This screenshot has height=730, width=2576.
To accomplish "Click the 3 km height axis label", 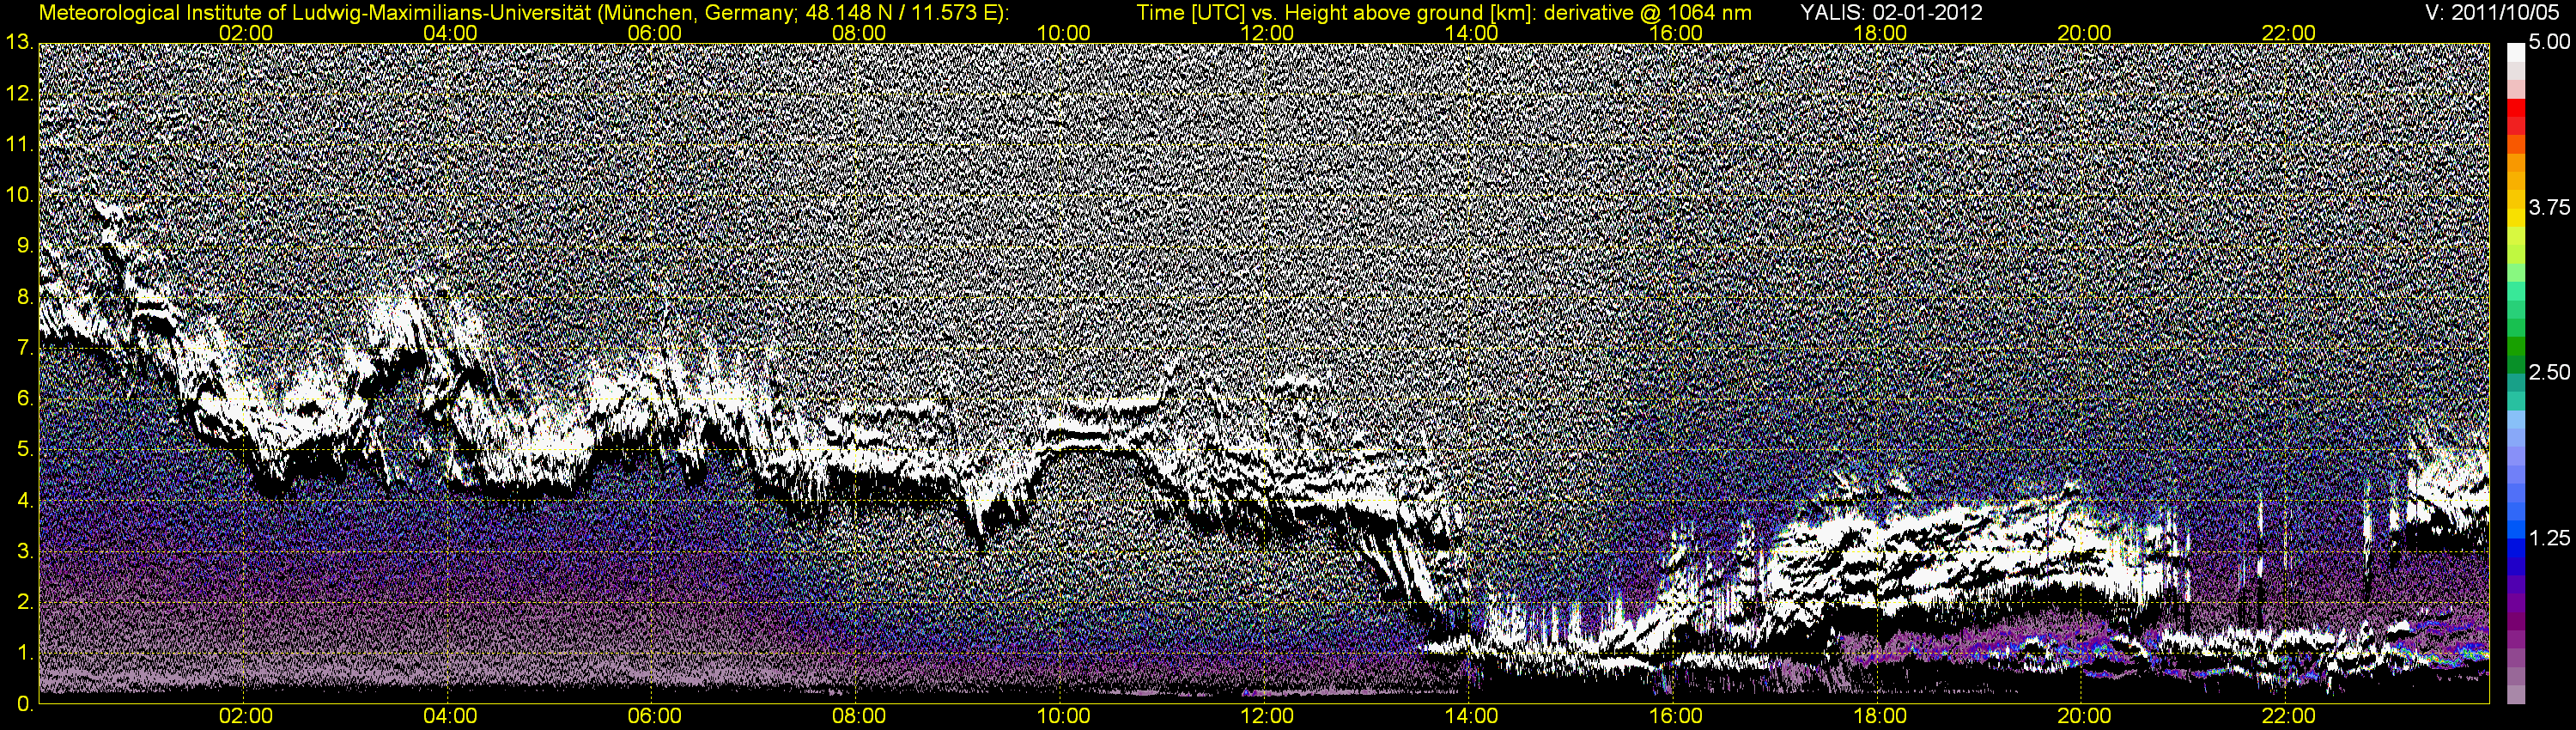I will [x=24, y=552].
